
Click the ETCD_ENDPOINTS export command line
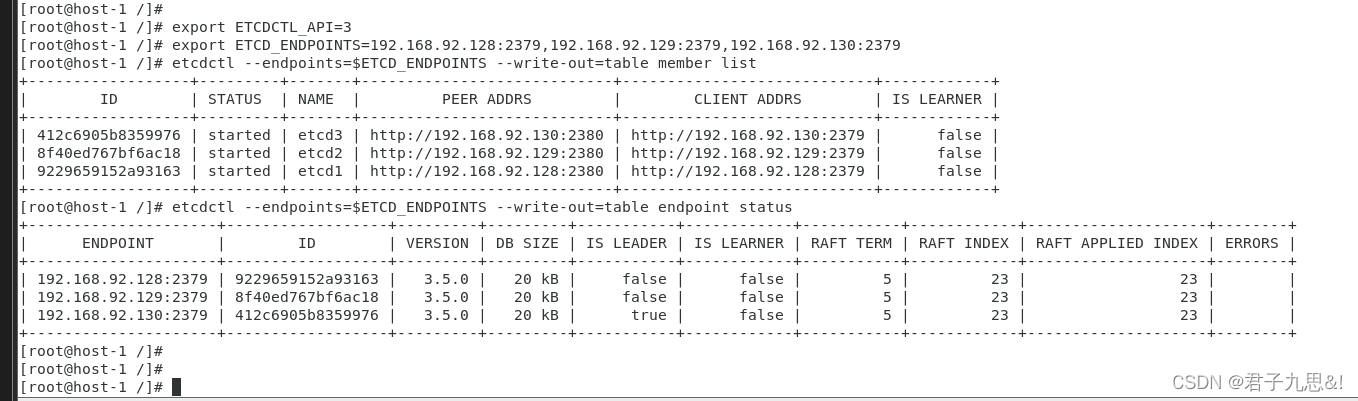[536, 45]
